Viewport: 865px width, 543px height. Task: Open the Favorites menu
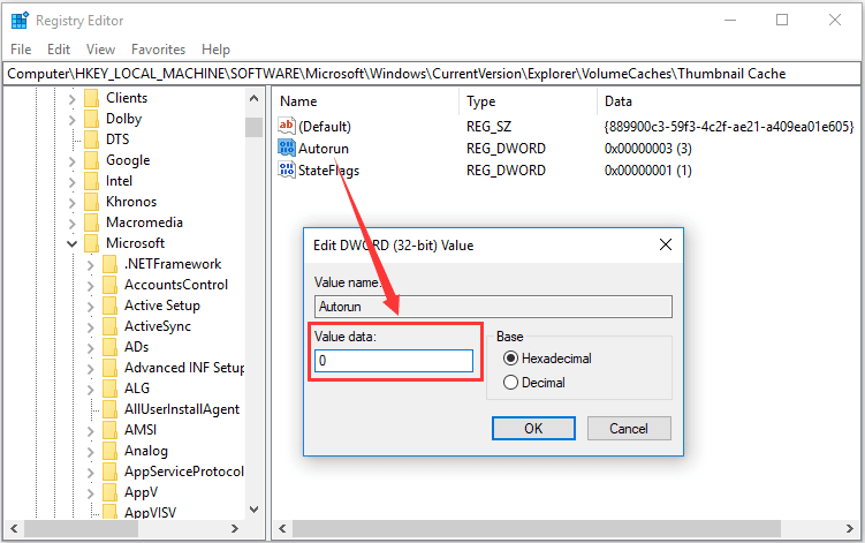point(158,49)
